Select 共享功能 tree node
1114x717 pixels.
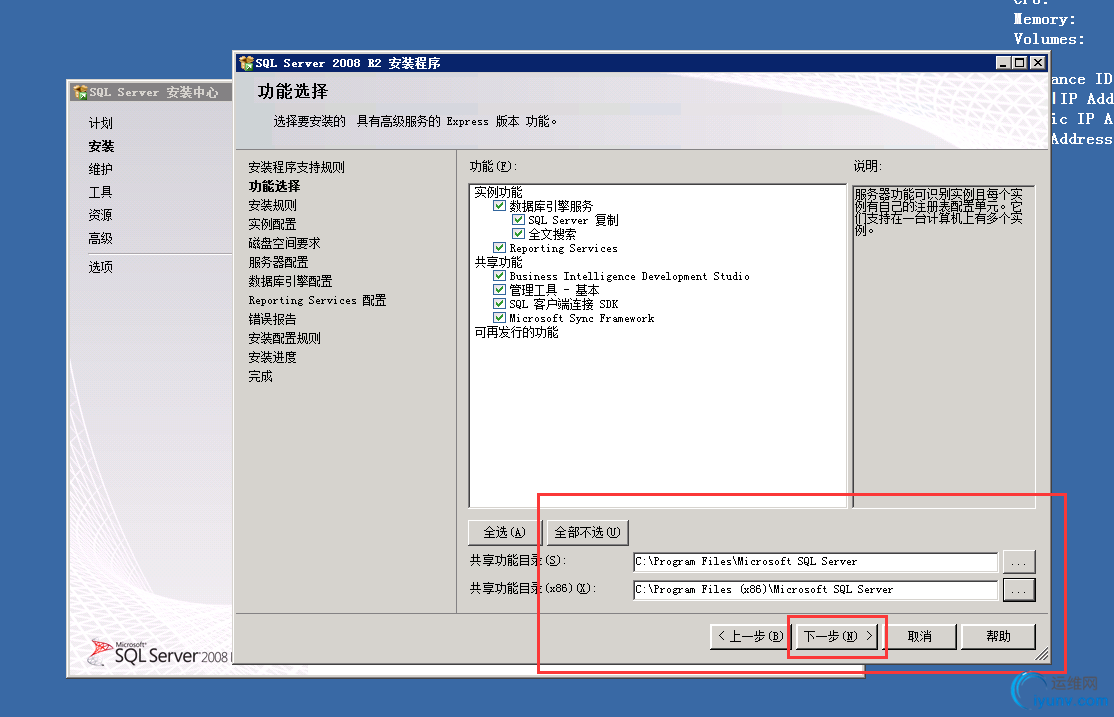click(498, 262)
